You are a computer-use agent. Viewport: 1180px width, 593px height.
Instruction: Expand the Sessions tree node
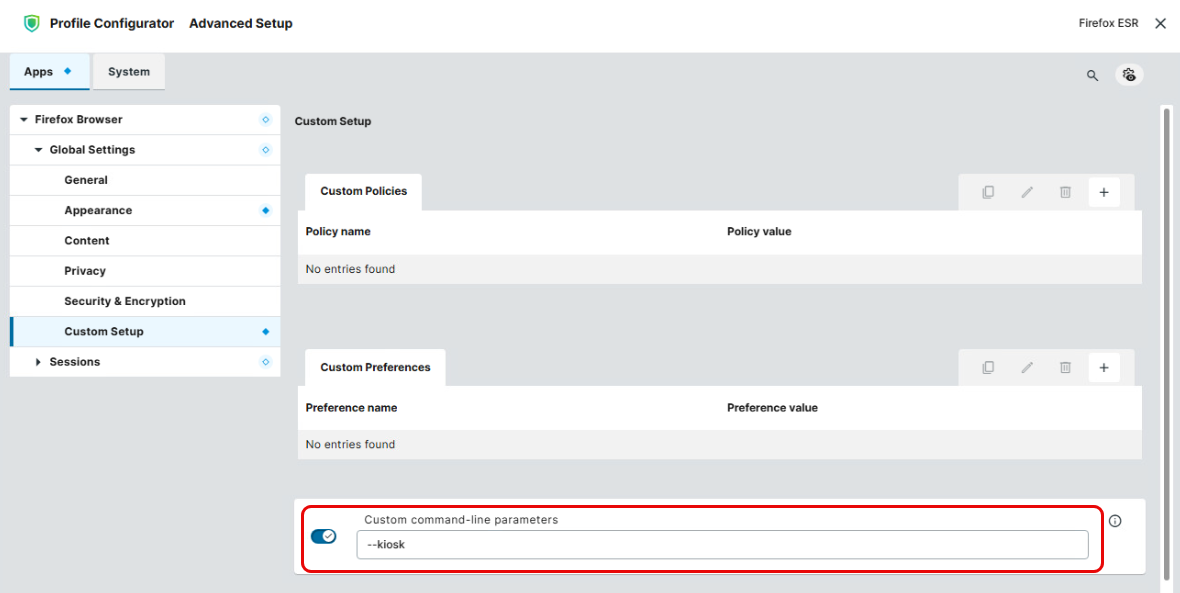[38, 362]
